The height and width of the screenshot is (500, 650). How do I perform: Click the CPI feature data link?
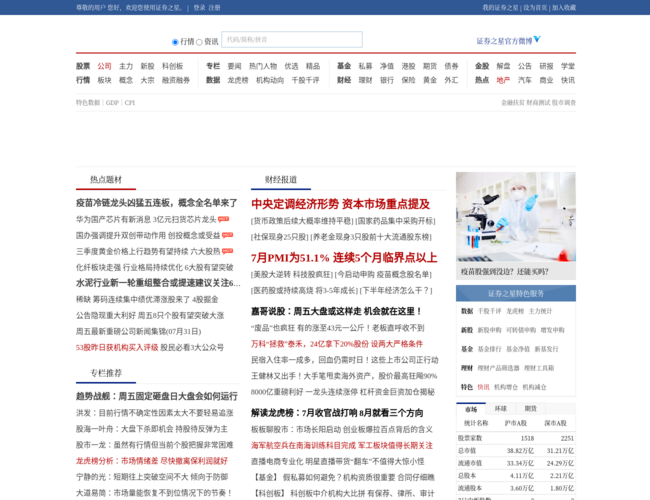click(x=130, y=102)
